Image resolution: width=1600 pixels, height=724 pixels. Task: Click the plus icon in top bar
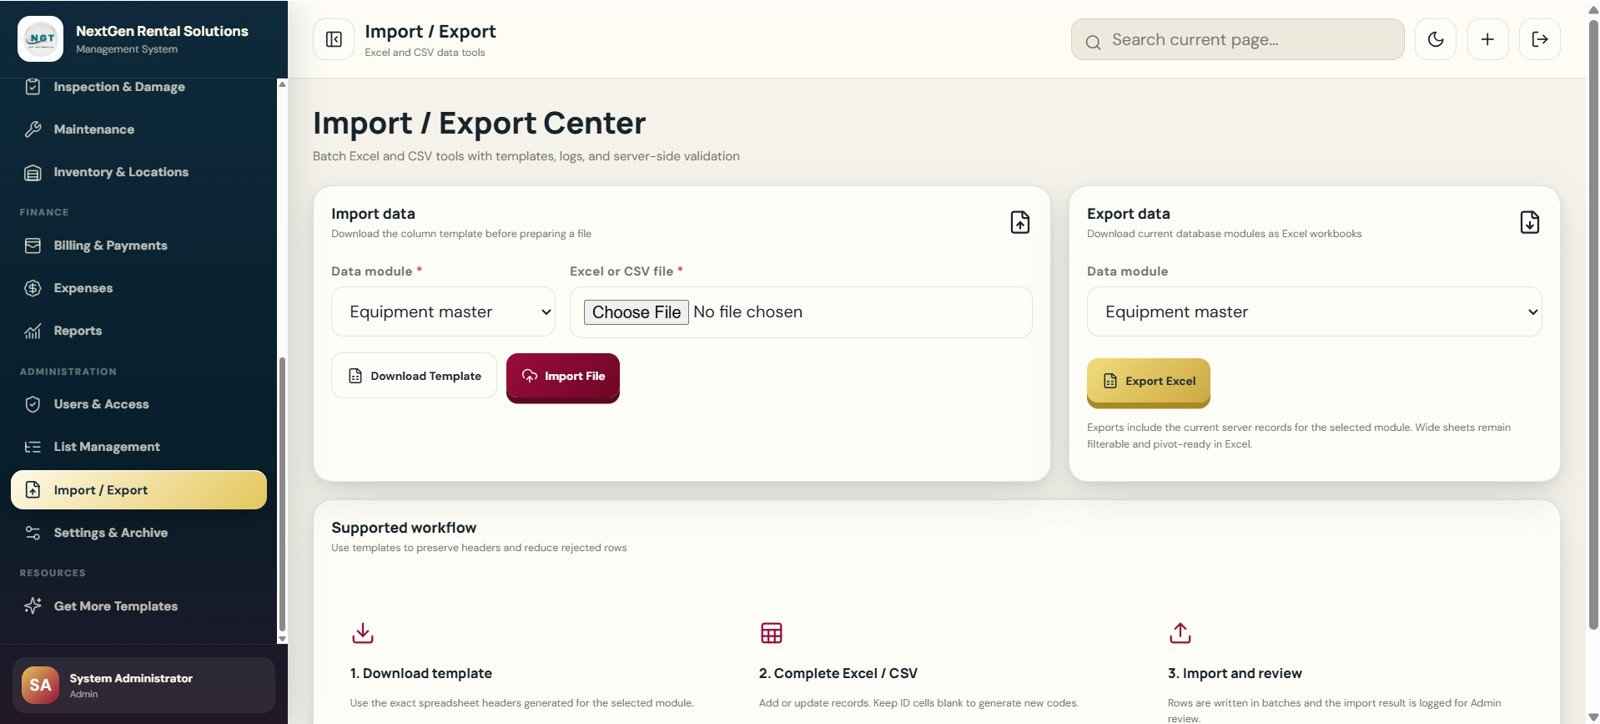click(x=1488, y=39)
